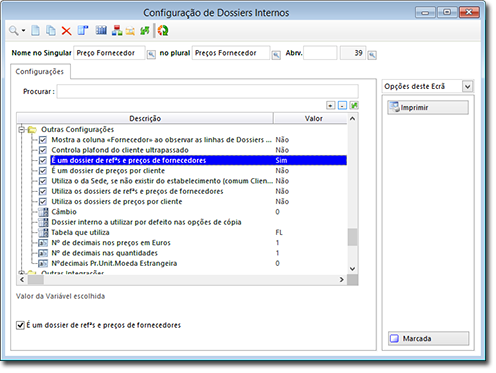Toggle checkbox for Mostra a coluna Fornecedor

click(x=43, y=140)
